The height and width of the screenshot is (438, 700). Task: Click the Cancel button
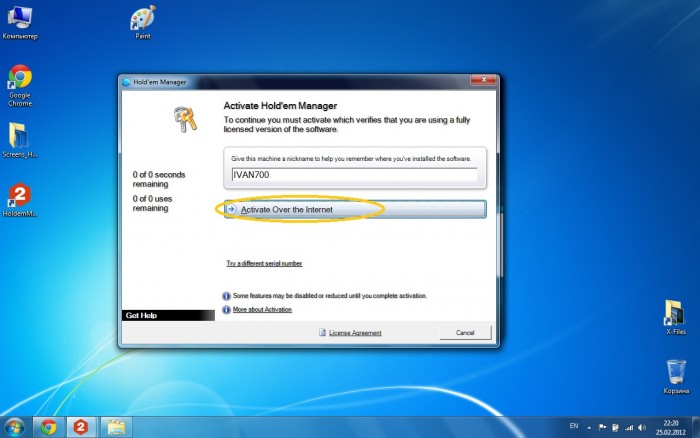tap(465, 333)
